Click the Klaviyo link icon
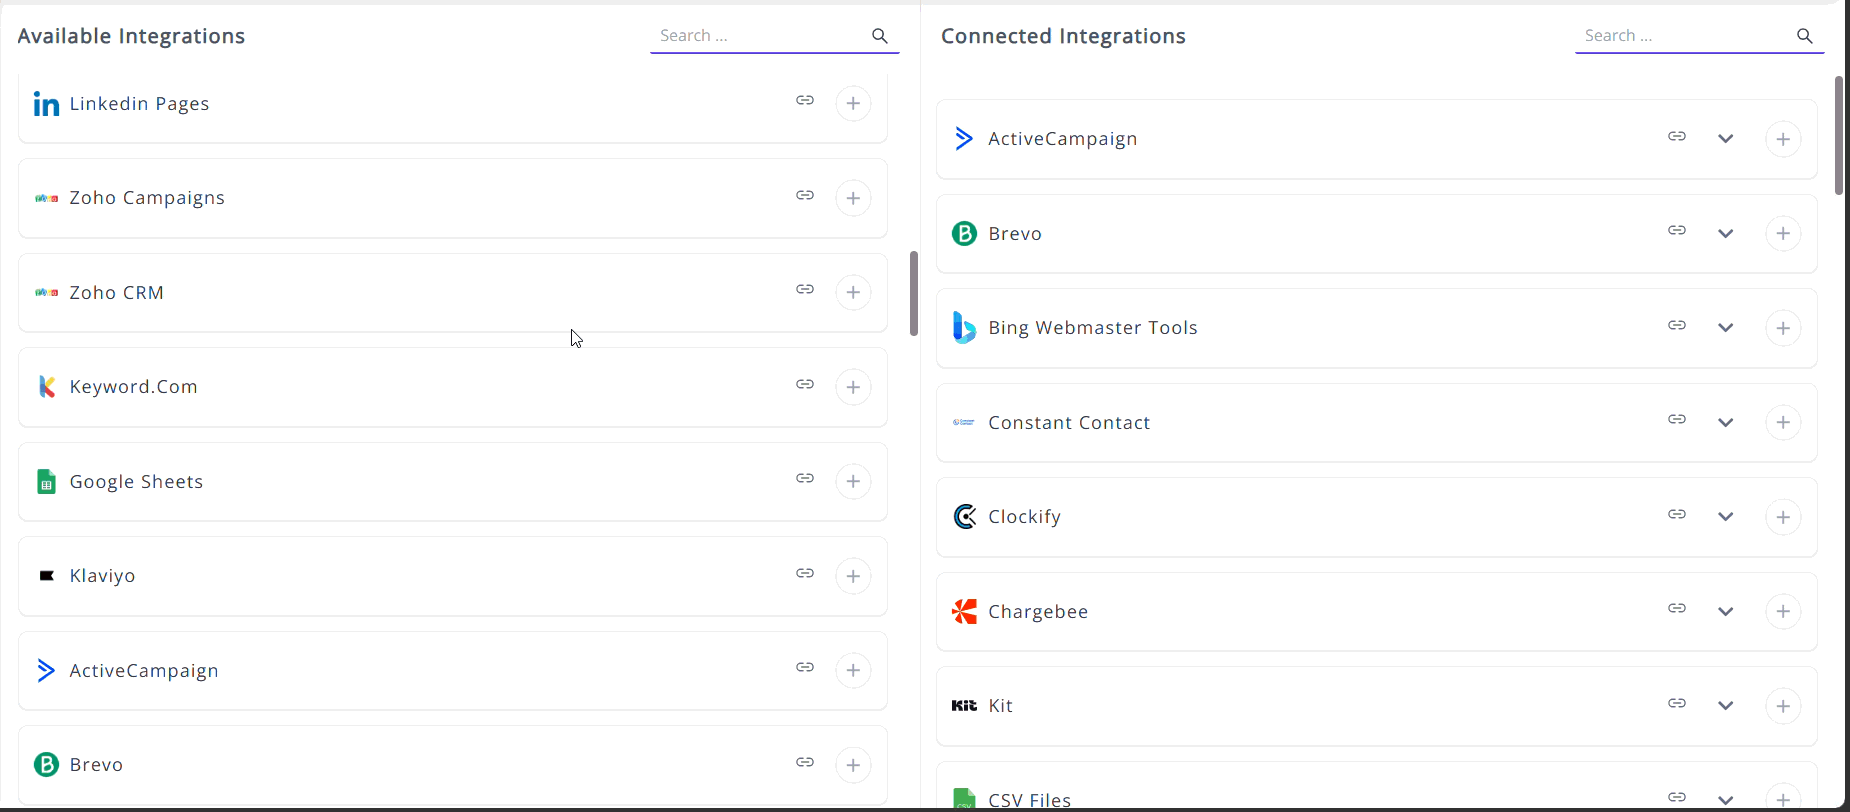Screen dimensions: 1850x812 click(805, 573)
